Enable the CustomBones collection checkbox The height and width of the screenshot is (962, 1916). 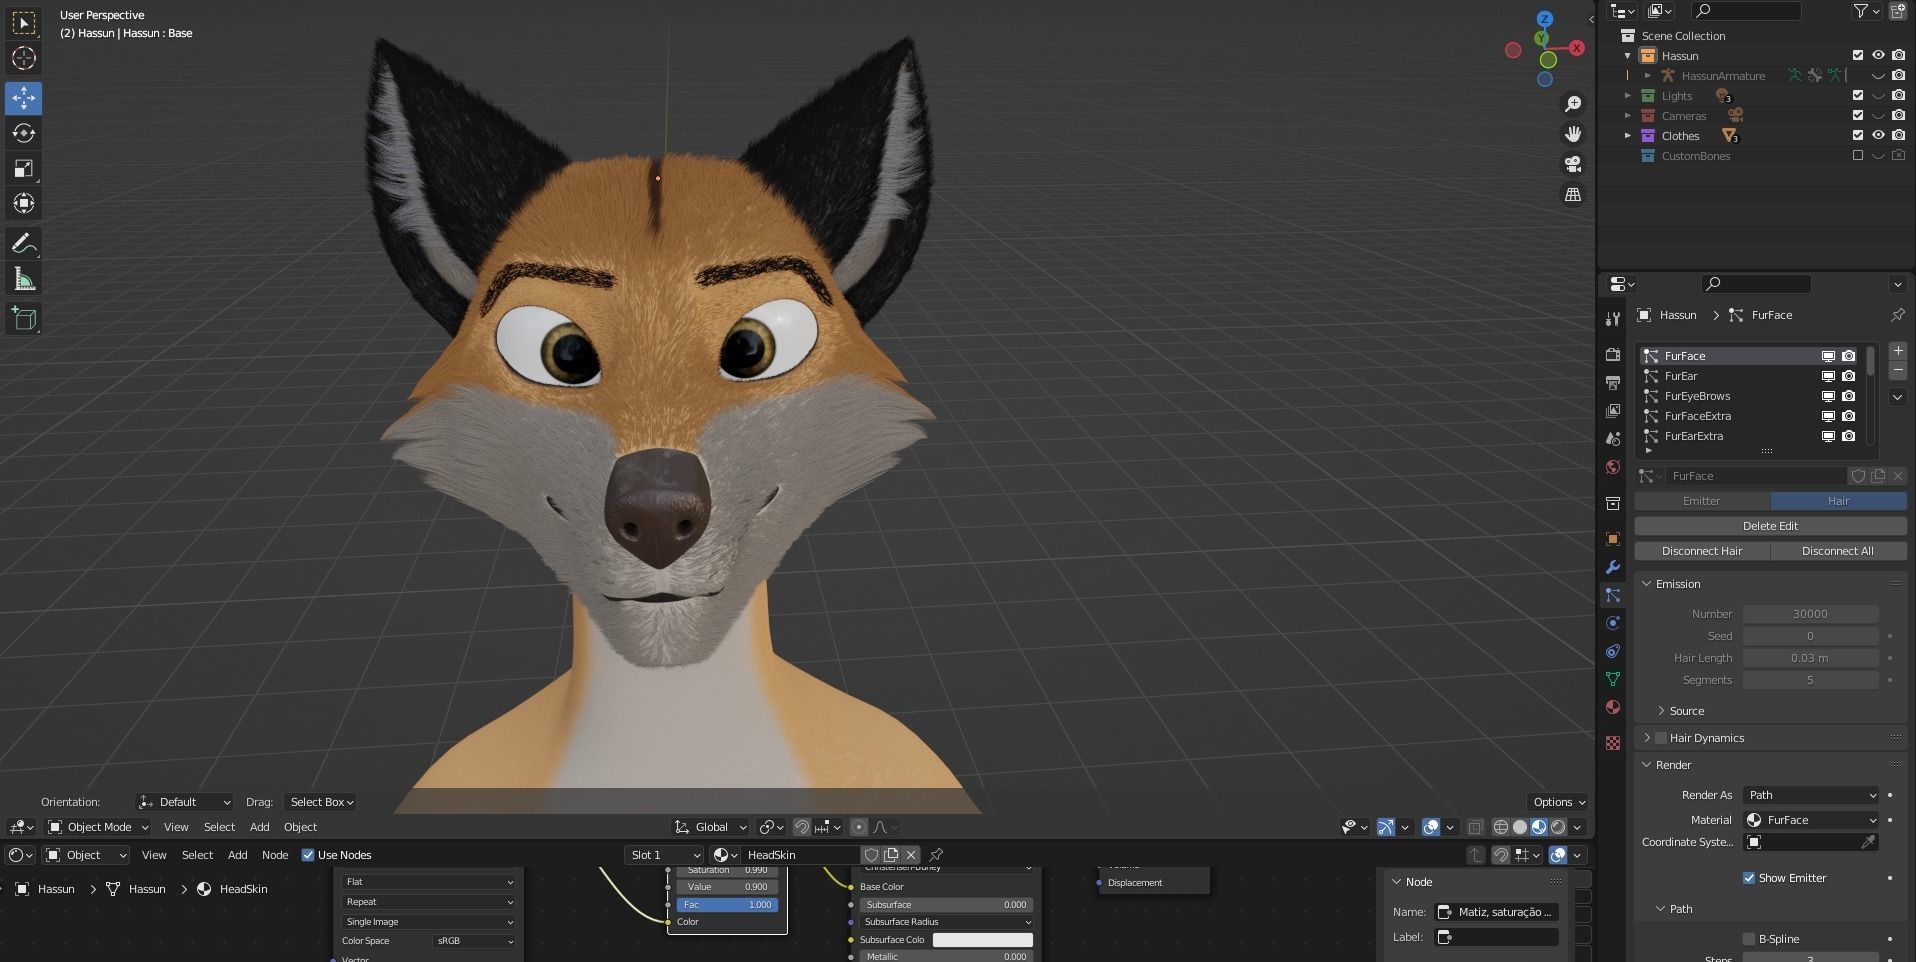pyautogui.click(x=1858, y=156)
